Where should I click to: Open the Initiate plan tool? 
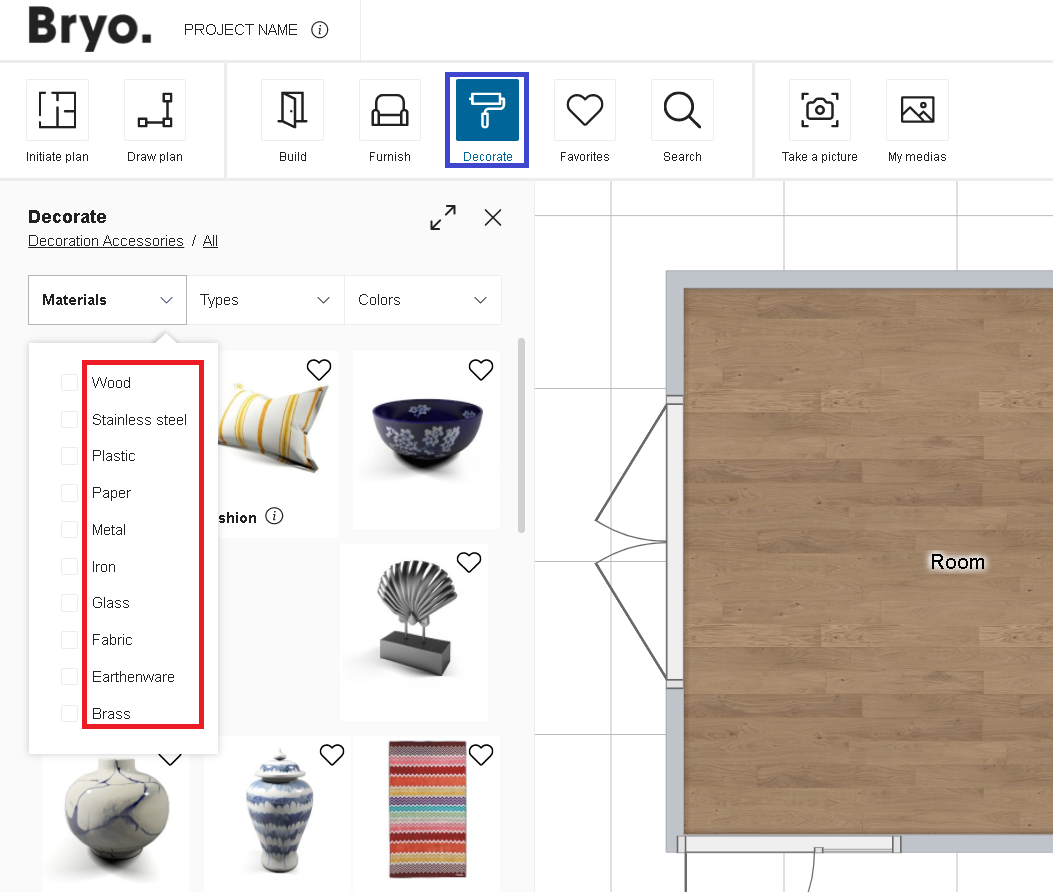point(57,119)
